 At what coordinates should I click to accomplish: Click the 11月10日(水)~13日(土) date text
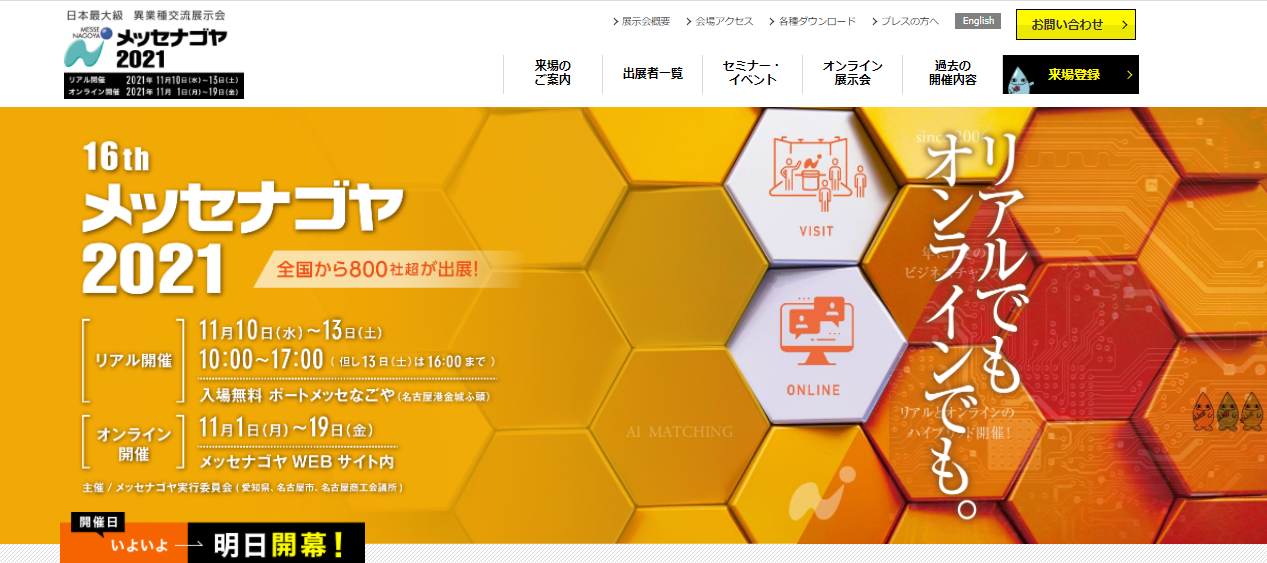click(292, 330)
